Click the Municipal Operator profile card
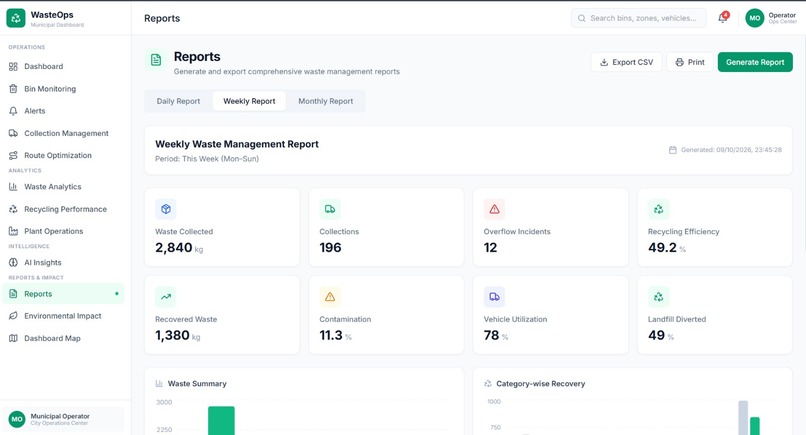The width and height of the screenshot is (806, 435). (64, 419)
